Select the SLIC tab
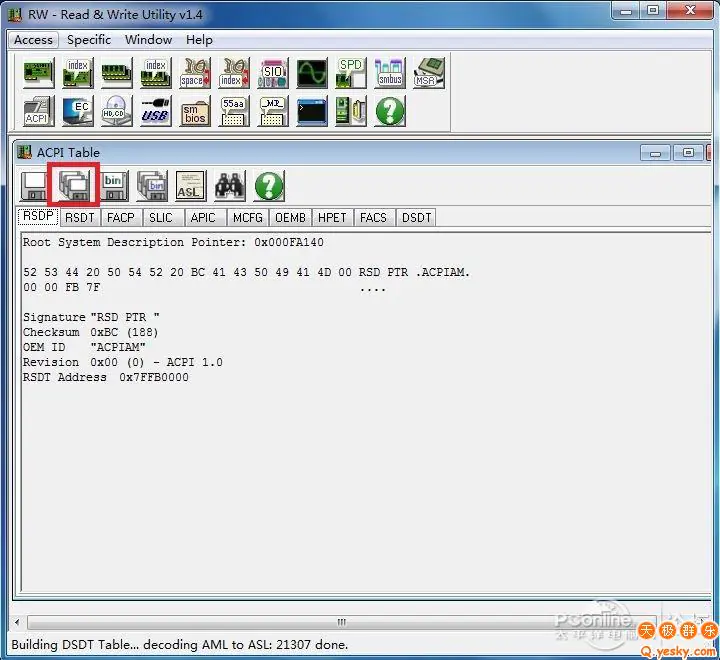The width and height of the screenshot is (720, 660). (160, 217)
